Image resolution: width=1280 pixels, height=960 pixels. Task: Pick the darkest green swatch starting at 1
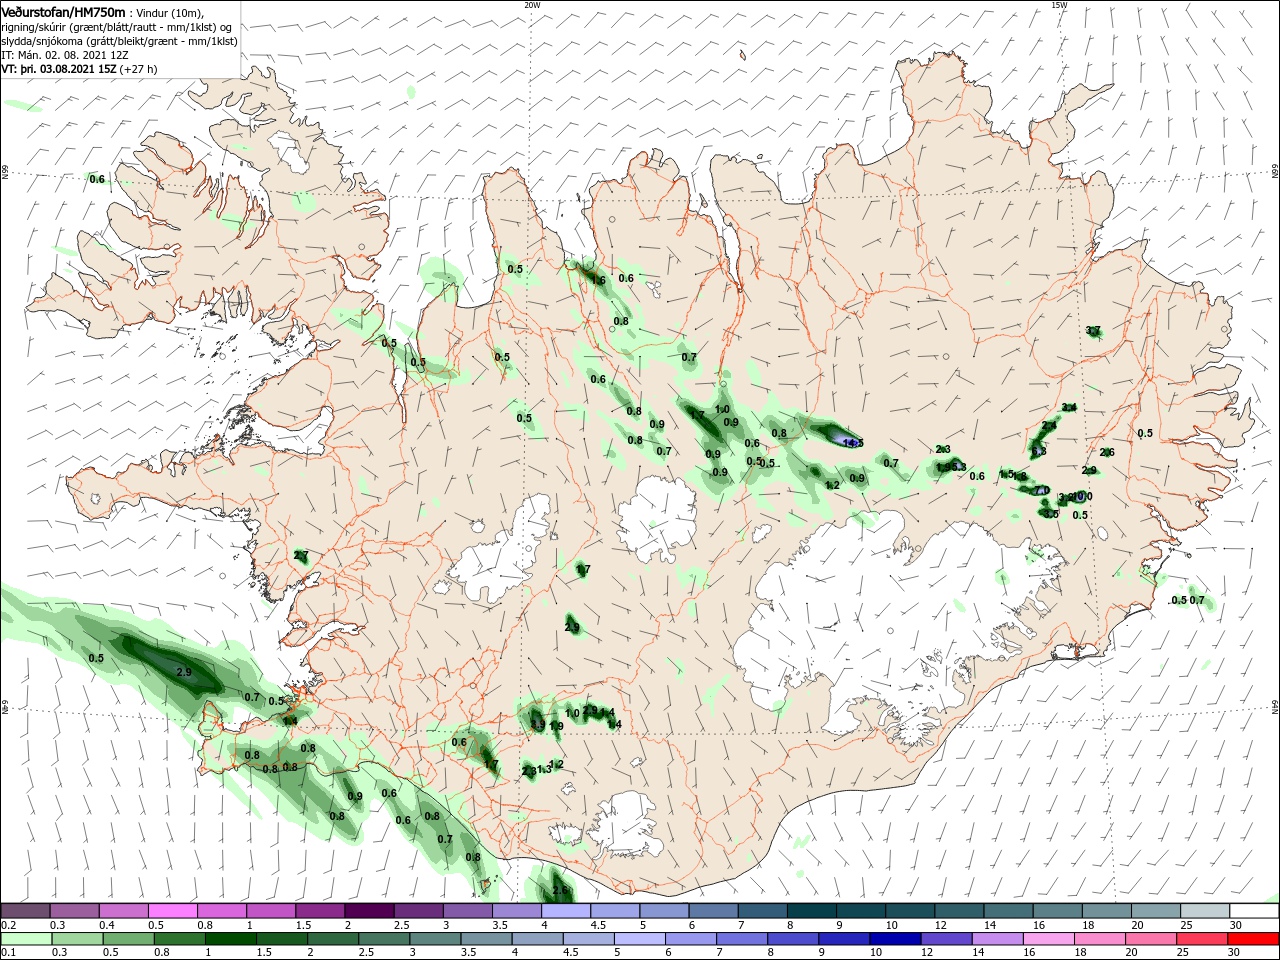pyautogui.click(x=231, y=939)
